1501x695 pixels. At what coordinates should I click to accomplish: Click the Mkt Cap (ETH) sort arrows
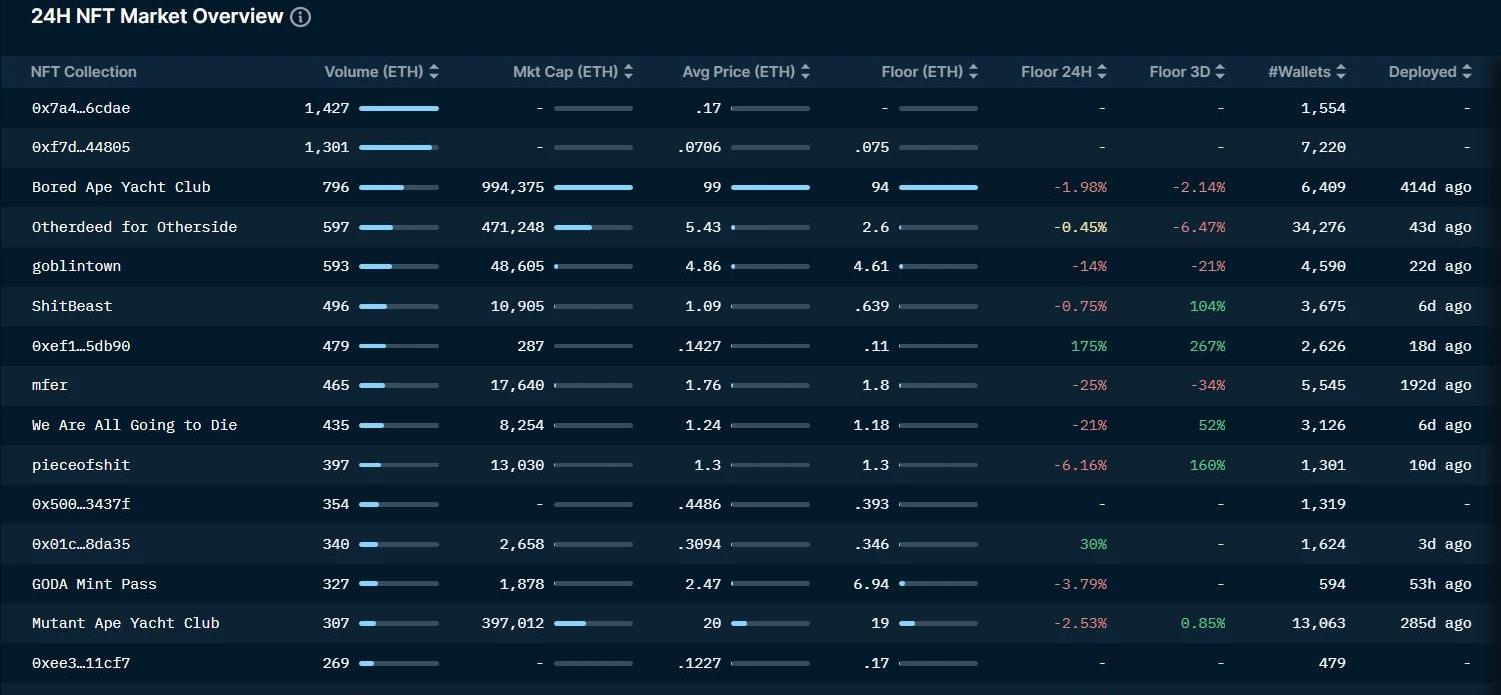click(628, 72)
